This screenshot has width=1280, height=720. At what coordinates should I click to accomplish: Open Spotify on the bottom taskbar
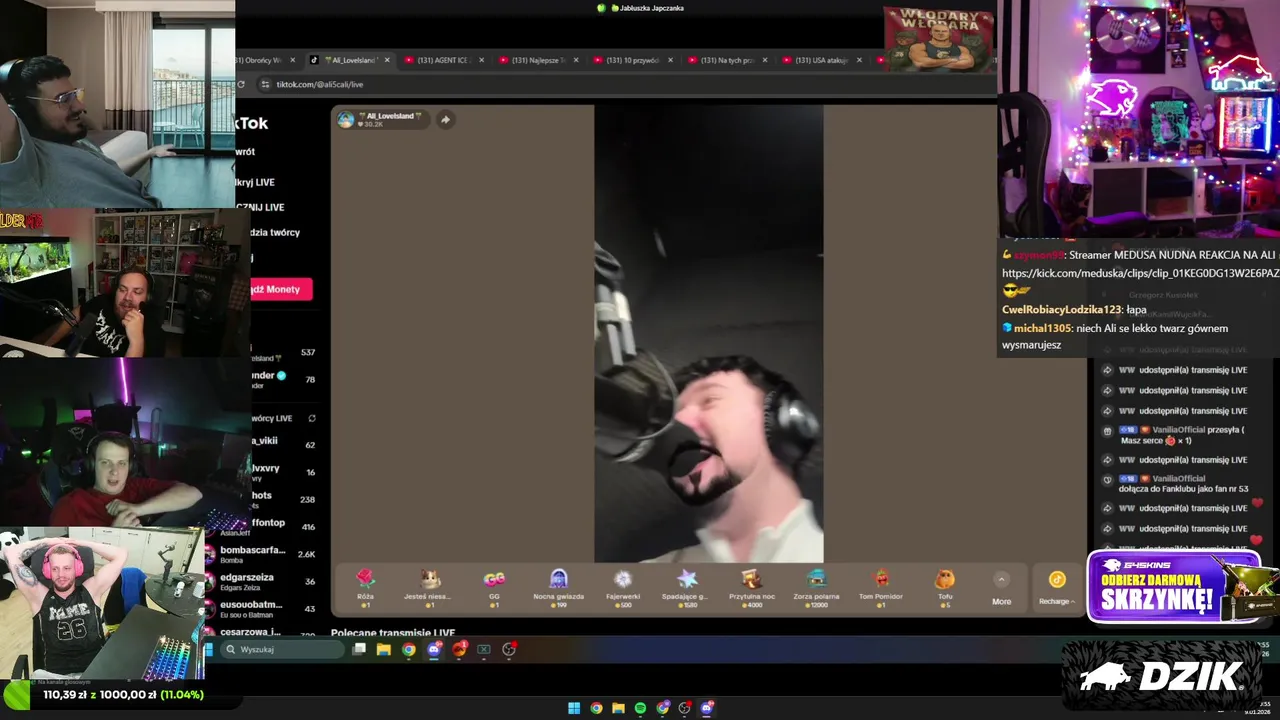[640, 708]
